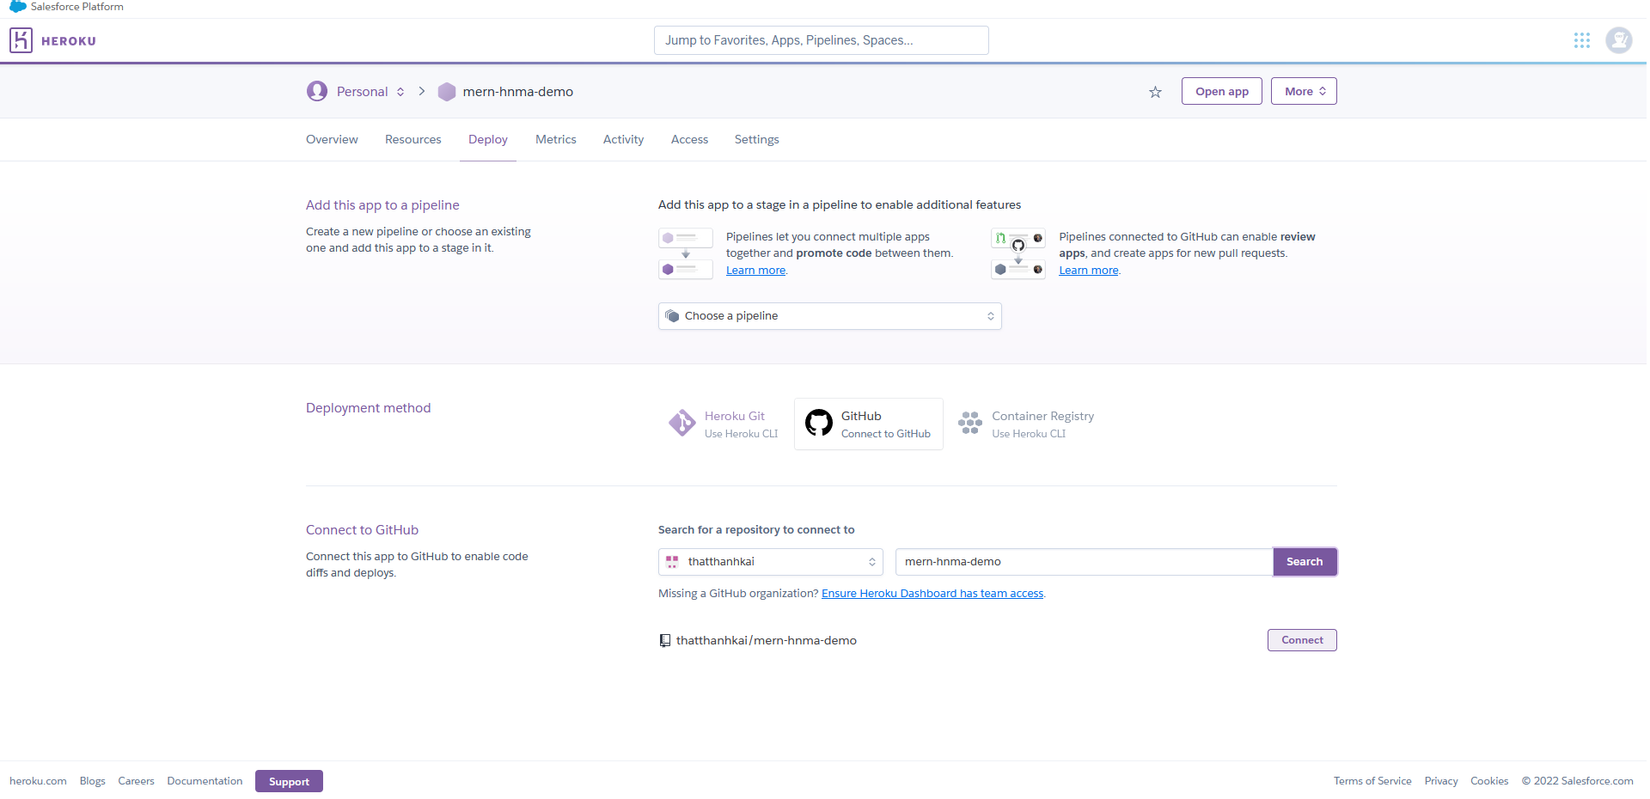Favorite this app with the star icon
The width and height of the screenshot is (1650, 799).
coord(1155,92)
